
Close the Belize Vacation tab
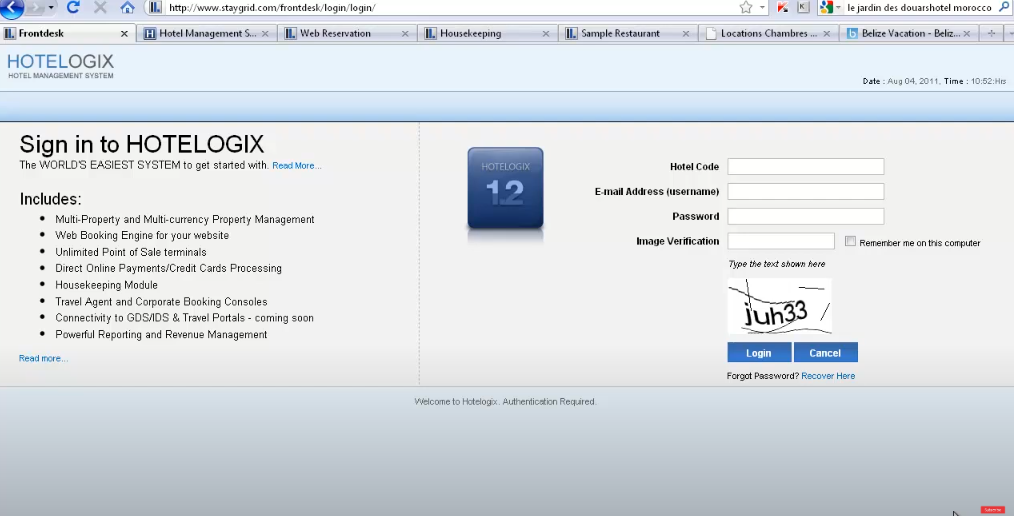coord(967,34)
